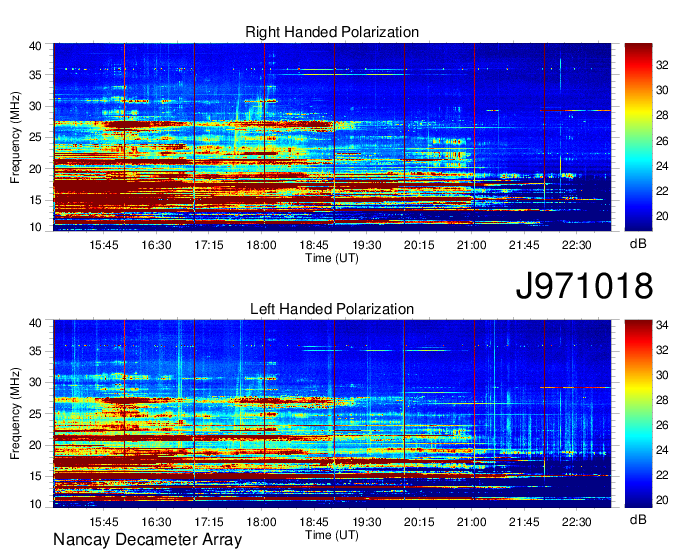Click the 21:45 tick on Left Handed plot
Screen dimensions: 680x552
tap(524, 522)
